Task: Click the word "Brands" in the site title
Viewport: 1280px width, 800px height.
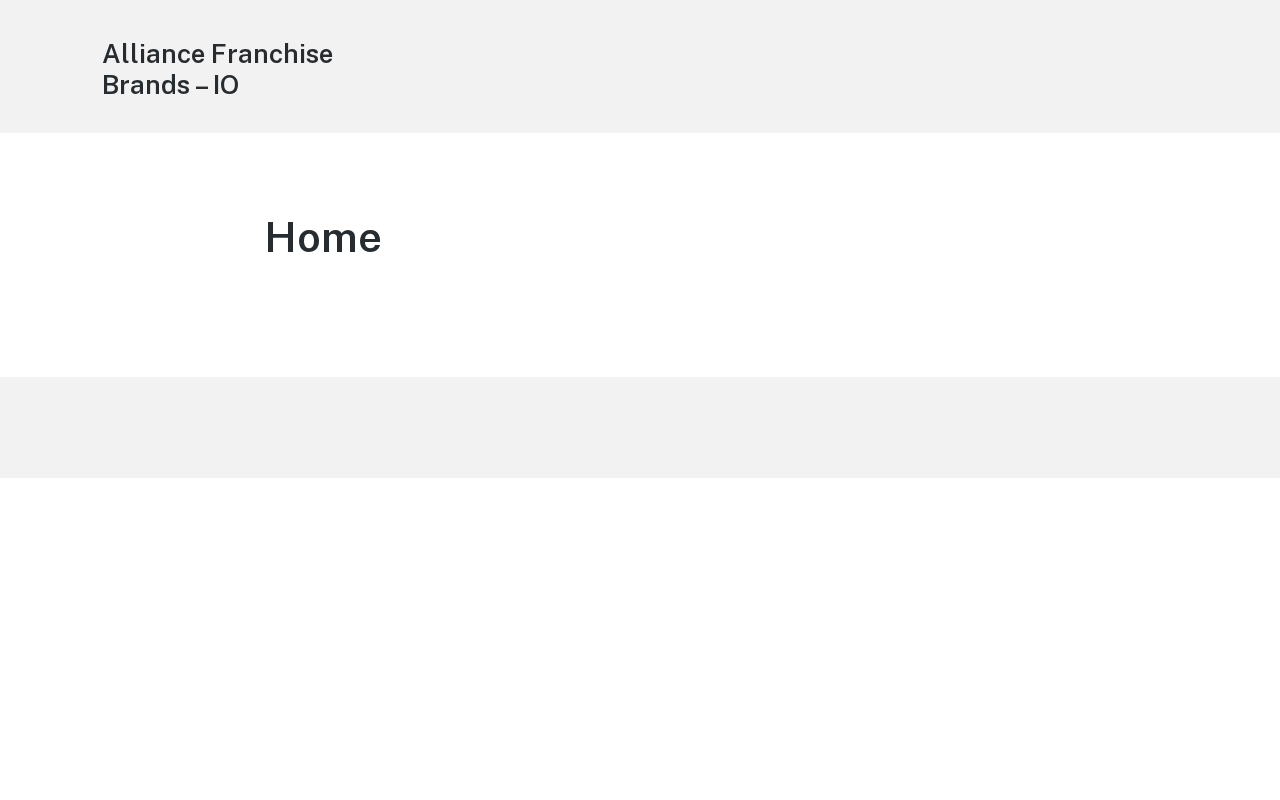Action: 146,85
